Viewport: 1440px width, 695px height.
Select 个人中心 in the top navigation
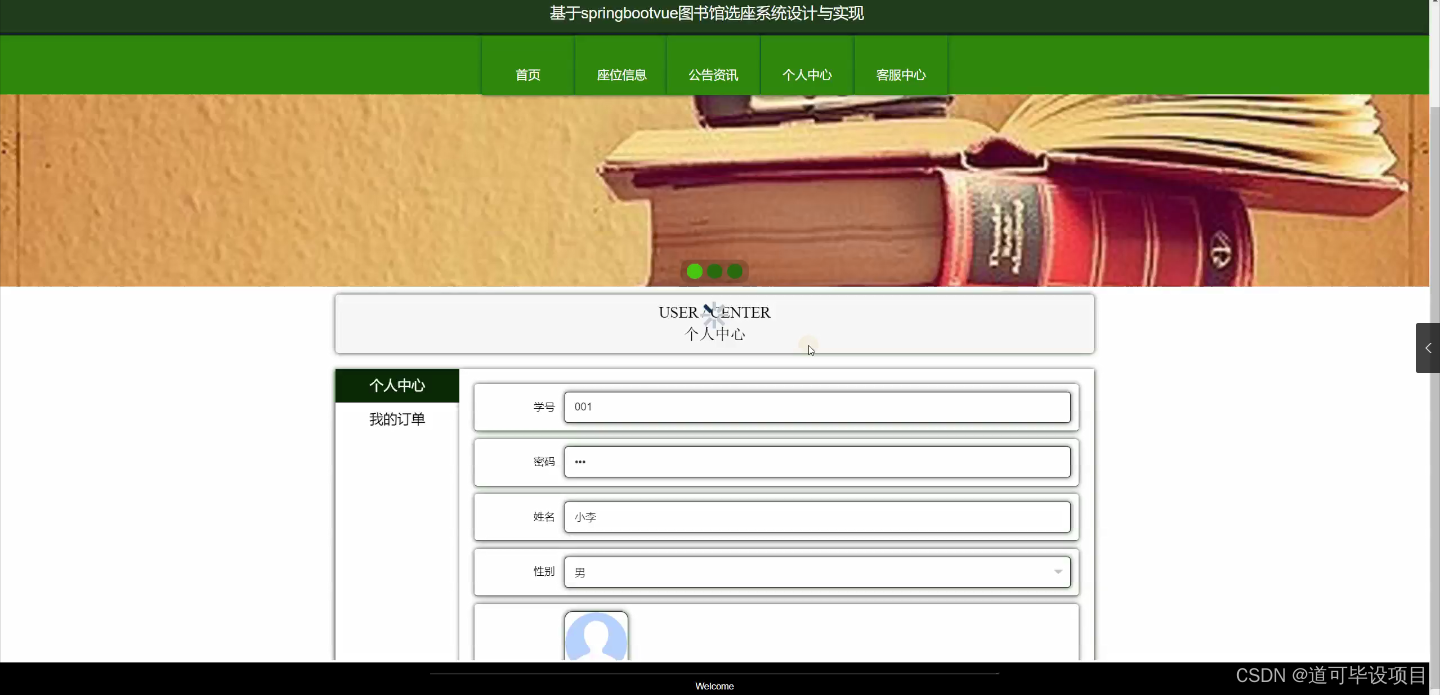(x=807, y=66)
